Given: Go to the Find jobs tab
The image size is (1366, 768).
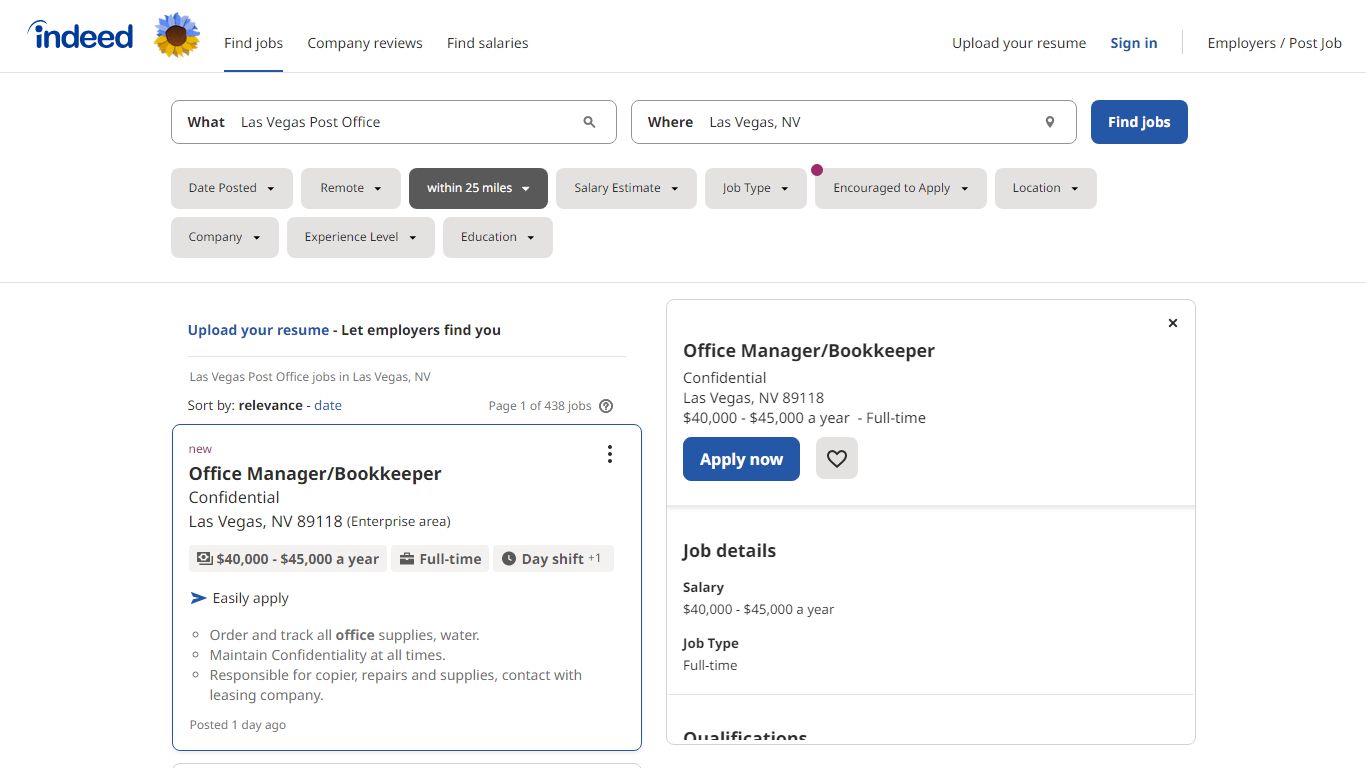Looking at the screenshot, I should pyautogui.click(x=253, y=43).
